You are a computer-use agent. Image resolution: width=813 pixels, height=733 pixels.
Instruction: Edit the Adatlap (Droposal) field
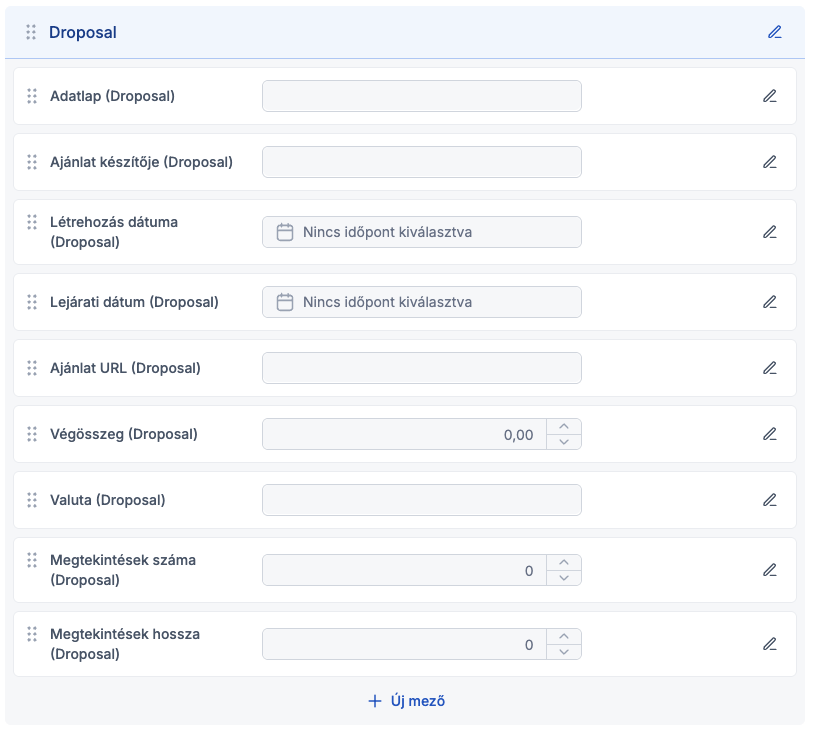[x=769, y=96]
